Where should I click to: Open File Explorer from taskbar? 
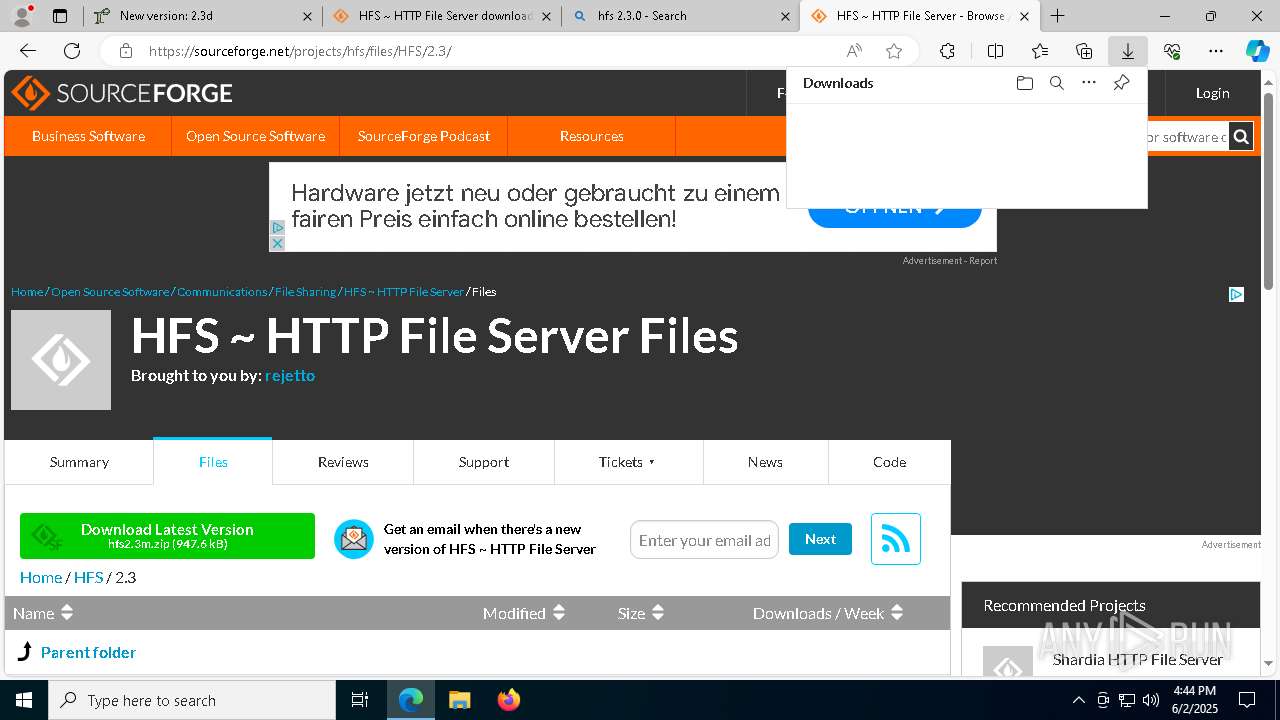[459, 700]
